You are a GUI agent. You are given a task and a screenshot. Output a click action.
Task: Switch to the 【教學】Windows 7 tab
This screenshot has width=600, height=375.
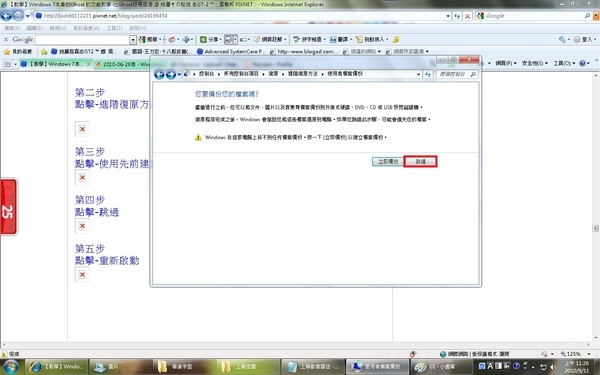(x=55, y=64)
